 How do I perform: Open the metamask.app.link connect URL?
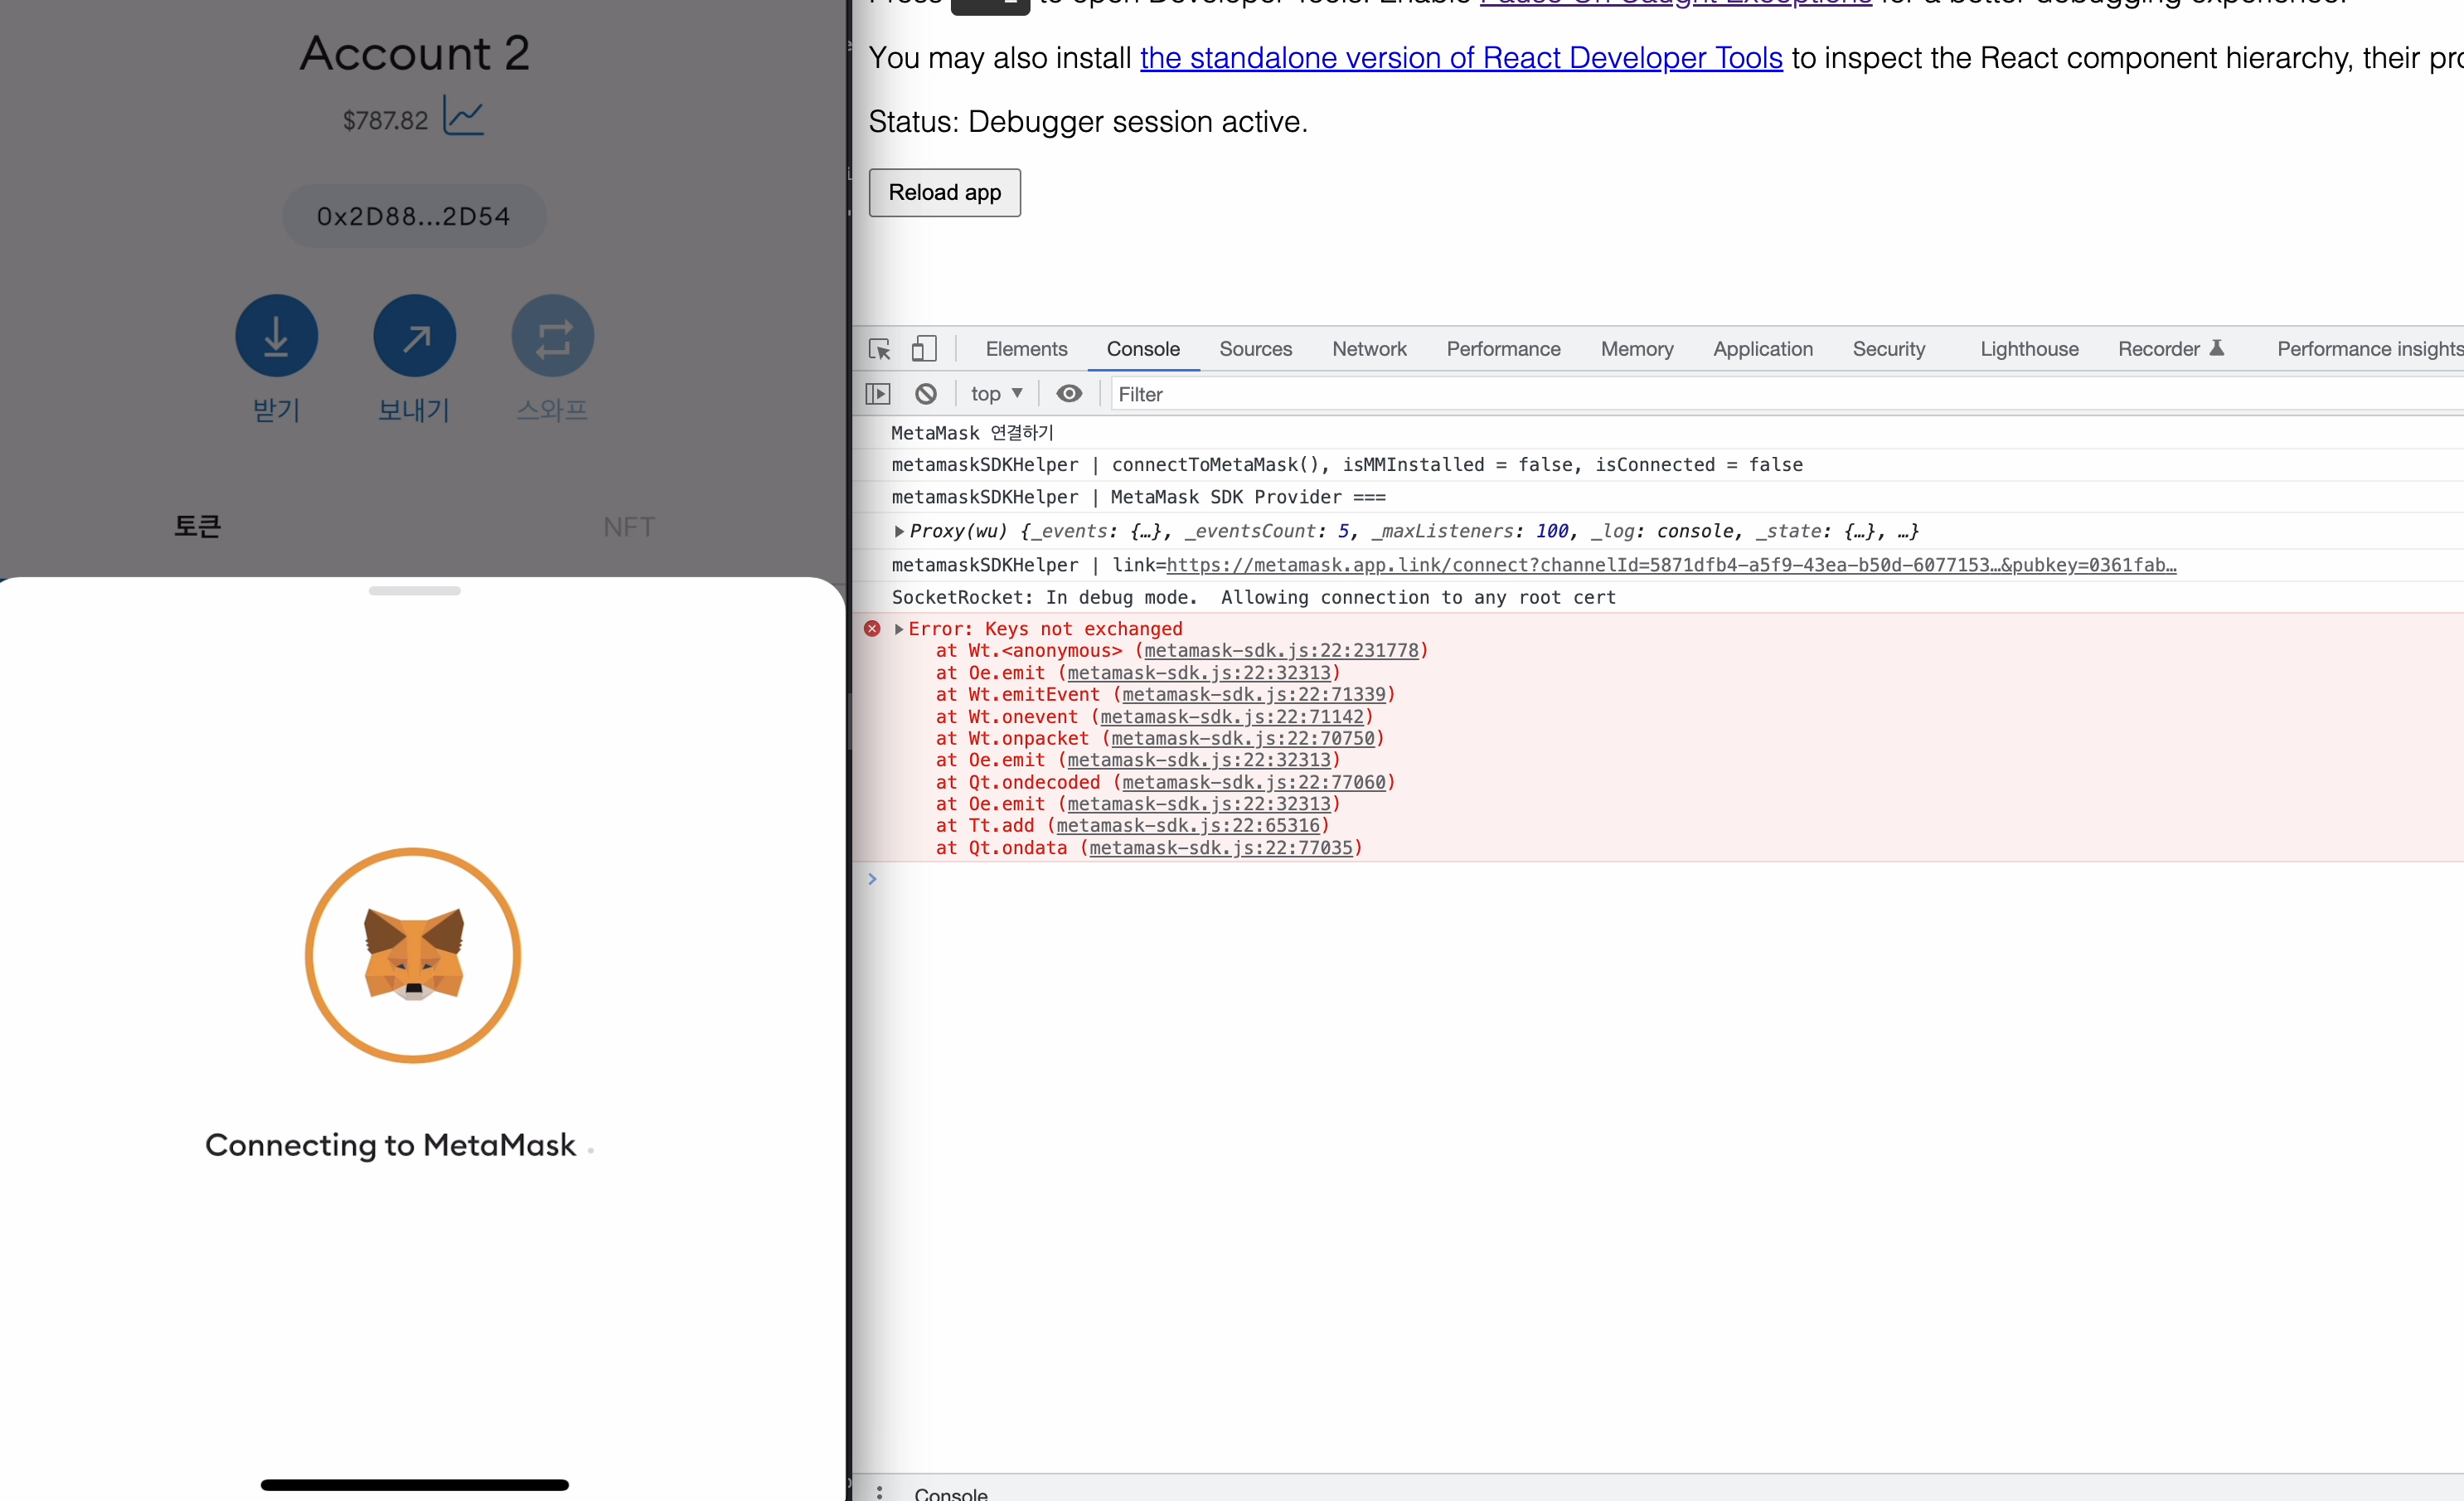pos(1671,565)
